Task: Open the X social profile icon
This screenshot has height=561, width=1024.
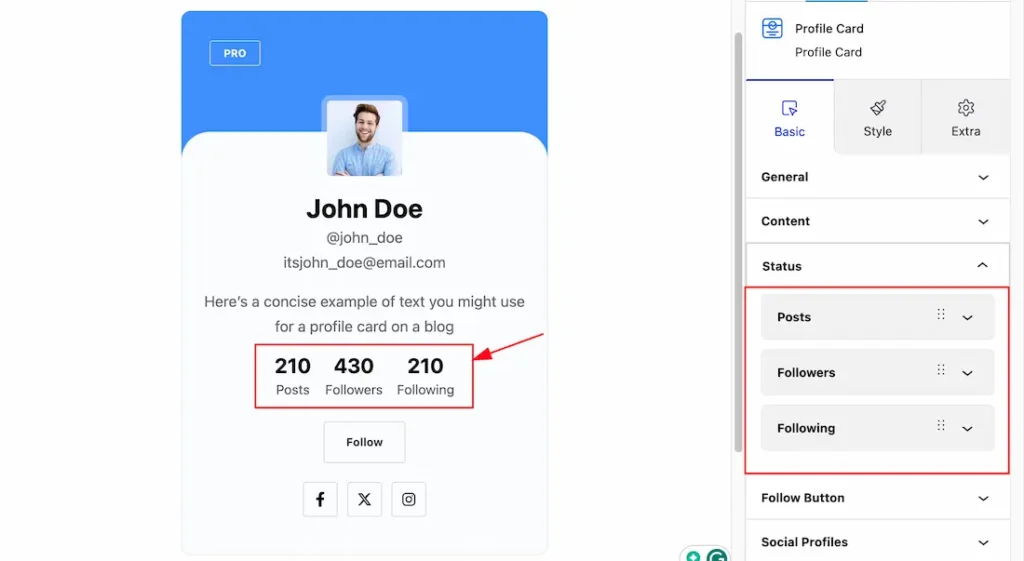Action: (x=364, y=500)
